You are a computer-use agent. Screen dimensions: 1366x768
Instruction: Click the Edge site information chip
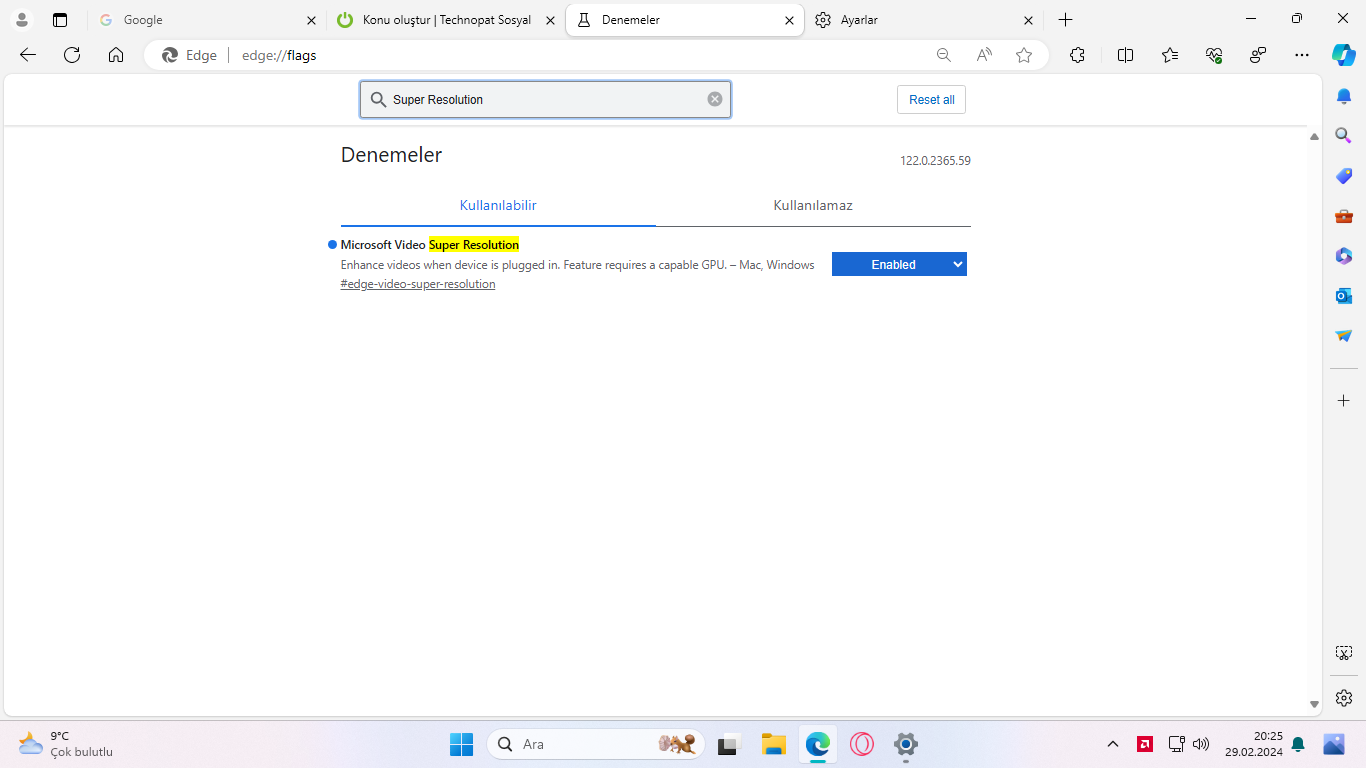190,55
